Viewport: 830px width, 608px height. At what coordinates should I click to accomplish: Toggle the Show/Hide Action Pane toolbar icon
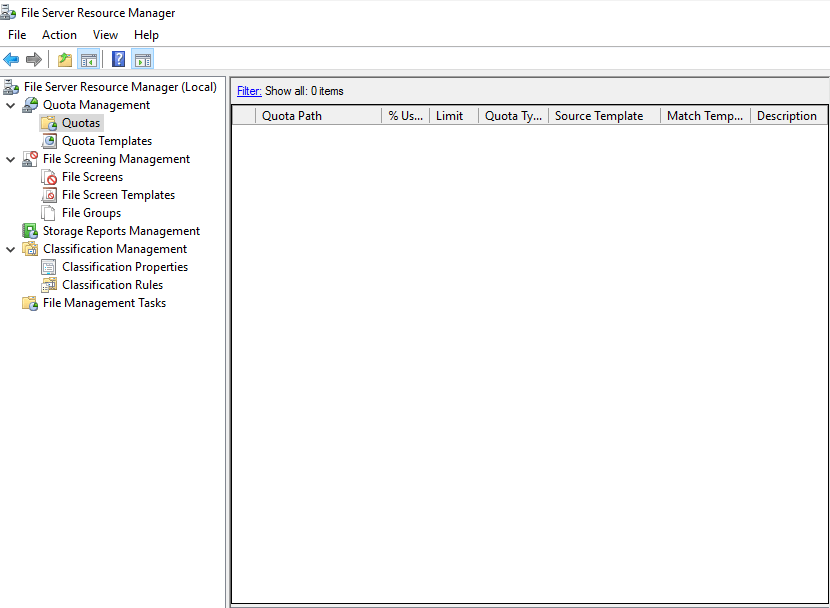(x=142, y=59)
